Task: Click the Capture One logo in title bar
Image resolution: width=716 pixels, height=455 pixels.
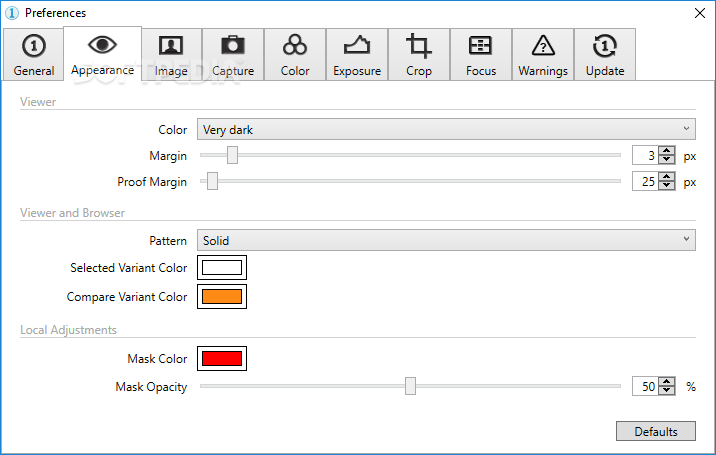Action: point(12,13)
